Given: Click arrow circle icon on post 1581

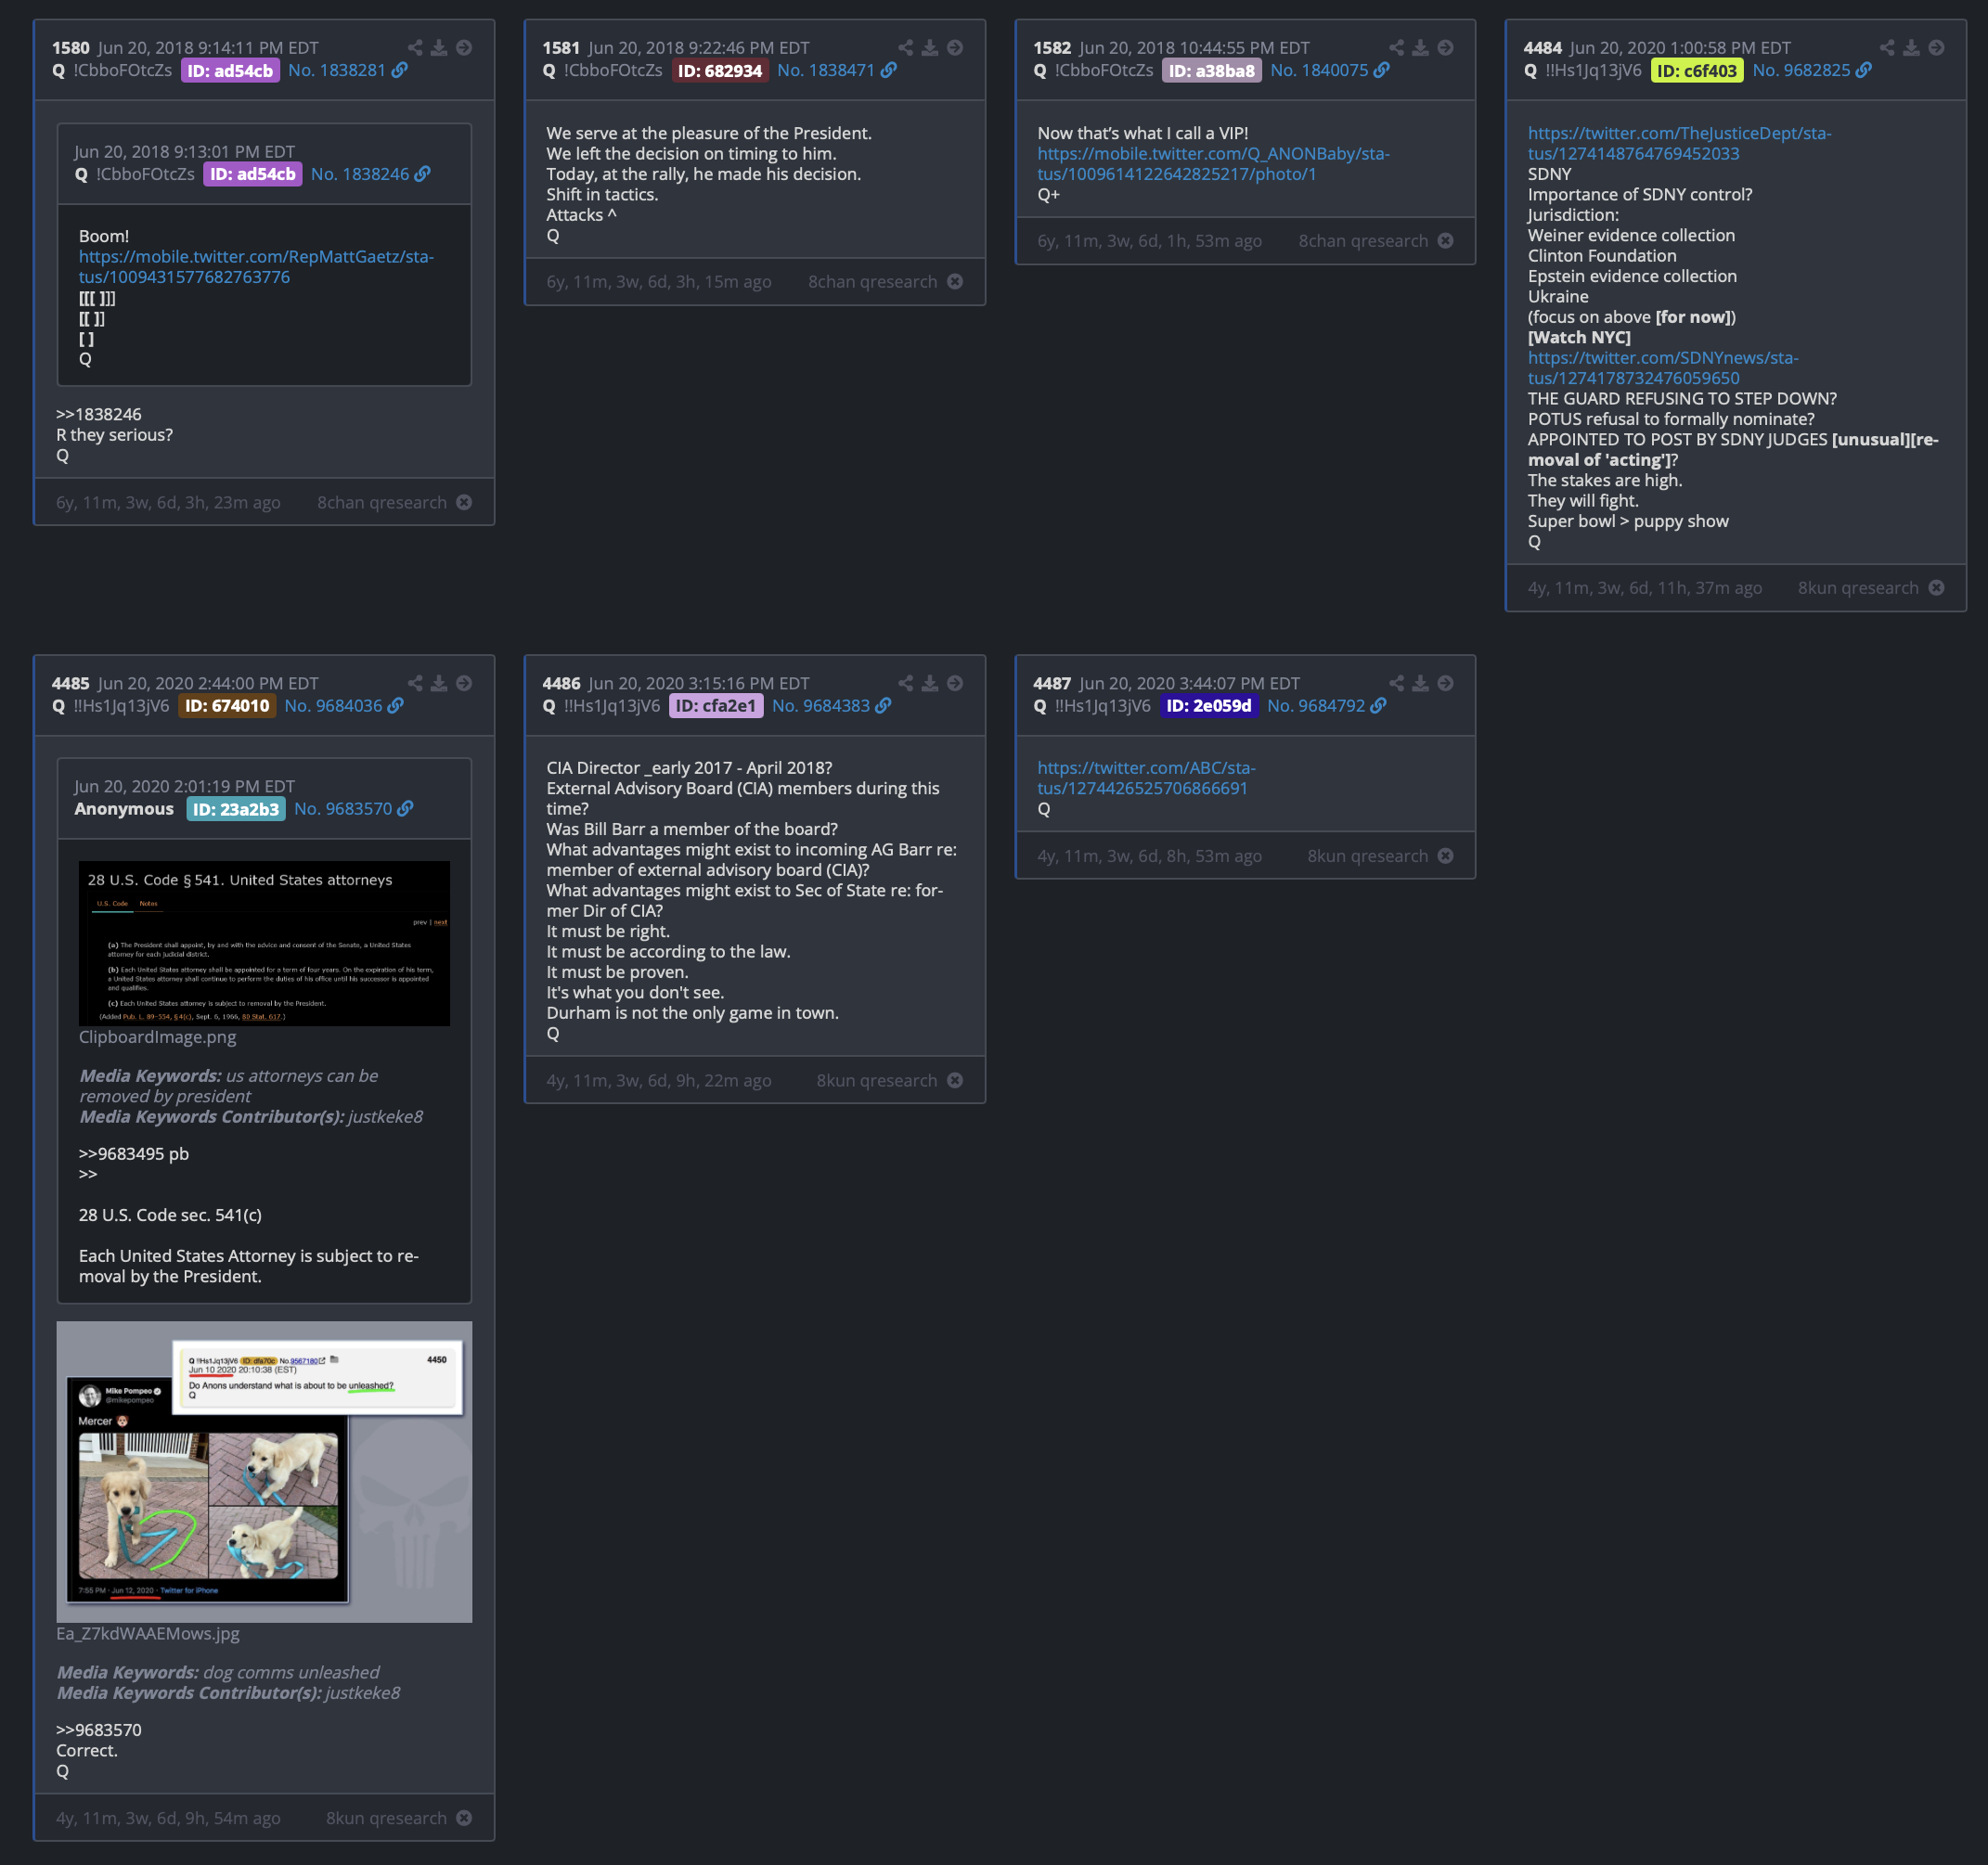Looking at the screenshot, I should tap(955, 47).
